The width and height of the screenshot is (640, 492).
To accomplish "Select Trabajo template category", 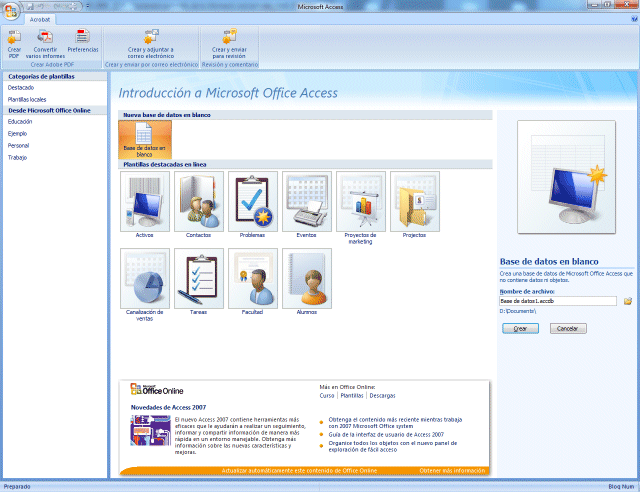I will pyautogui.click(x=18, y=158).
